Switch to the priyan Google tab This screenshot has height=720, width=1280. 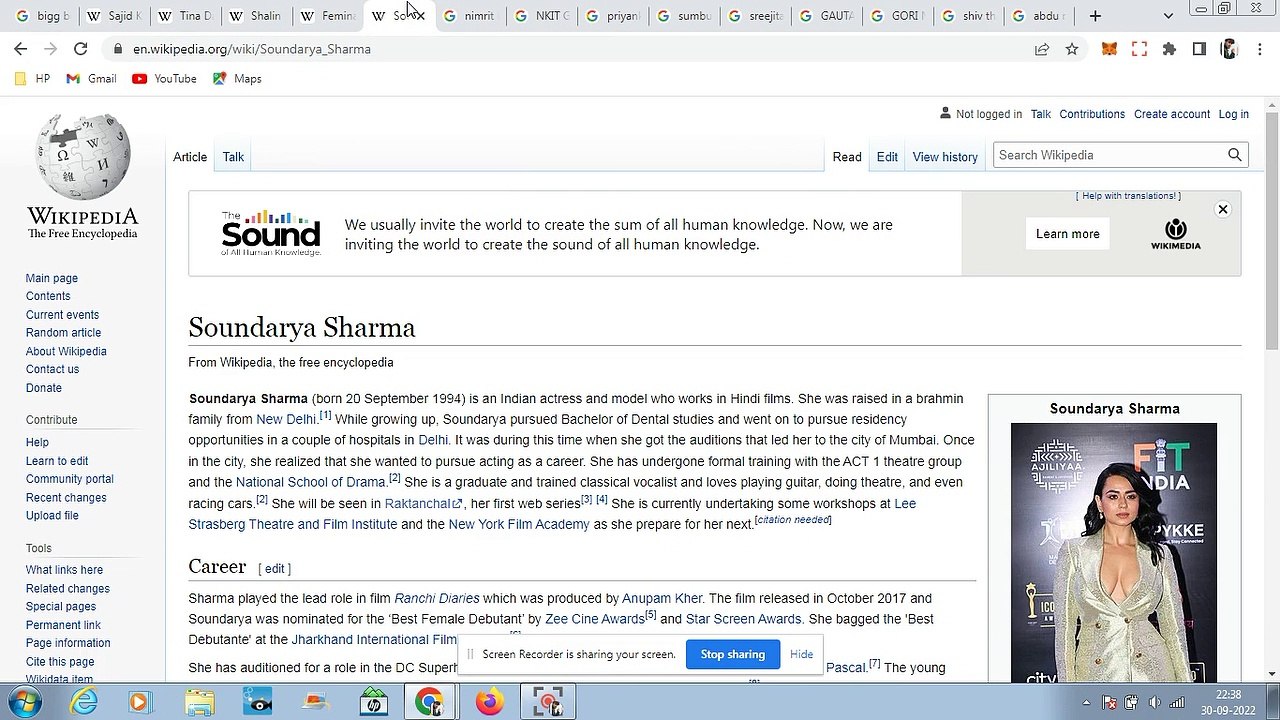coord(612,16)
